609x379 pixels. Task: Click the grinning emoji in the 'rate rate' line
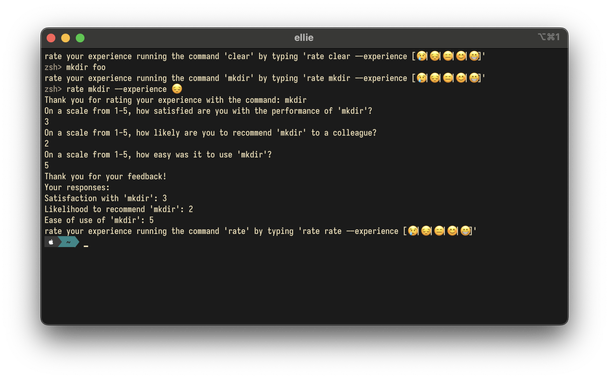pyautogui.click(x=465, y=231)
